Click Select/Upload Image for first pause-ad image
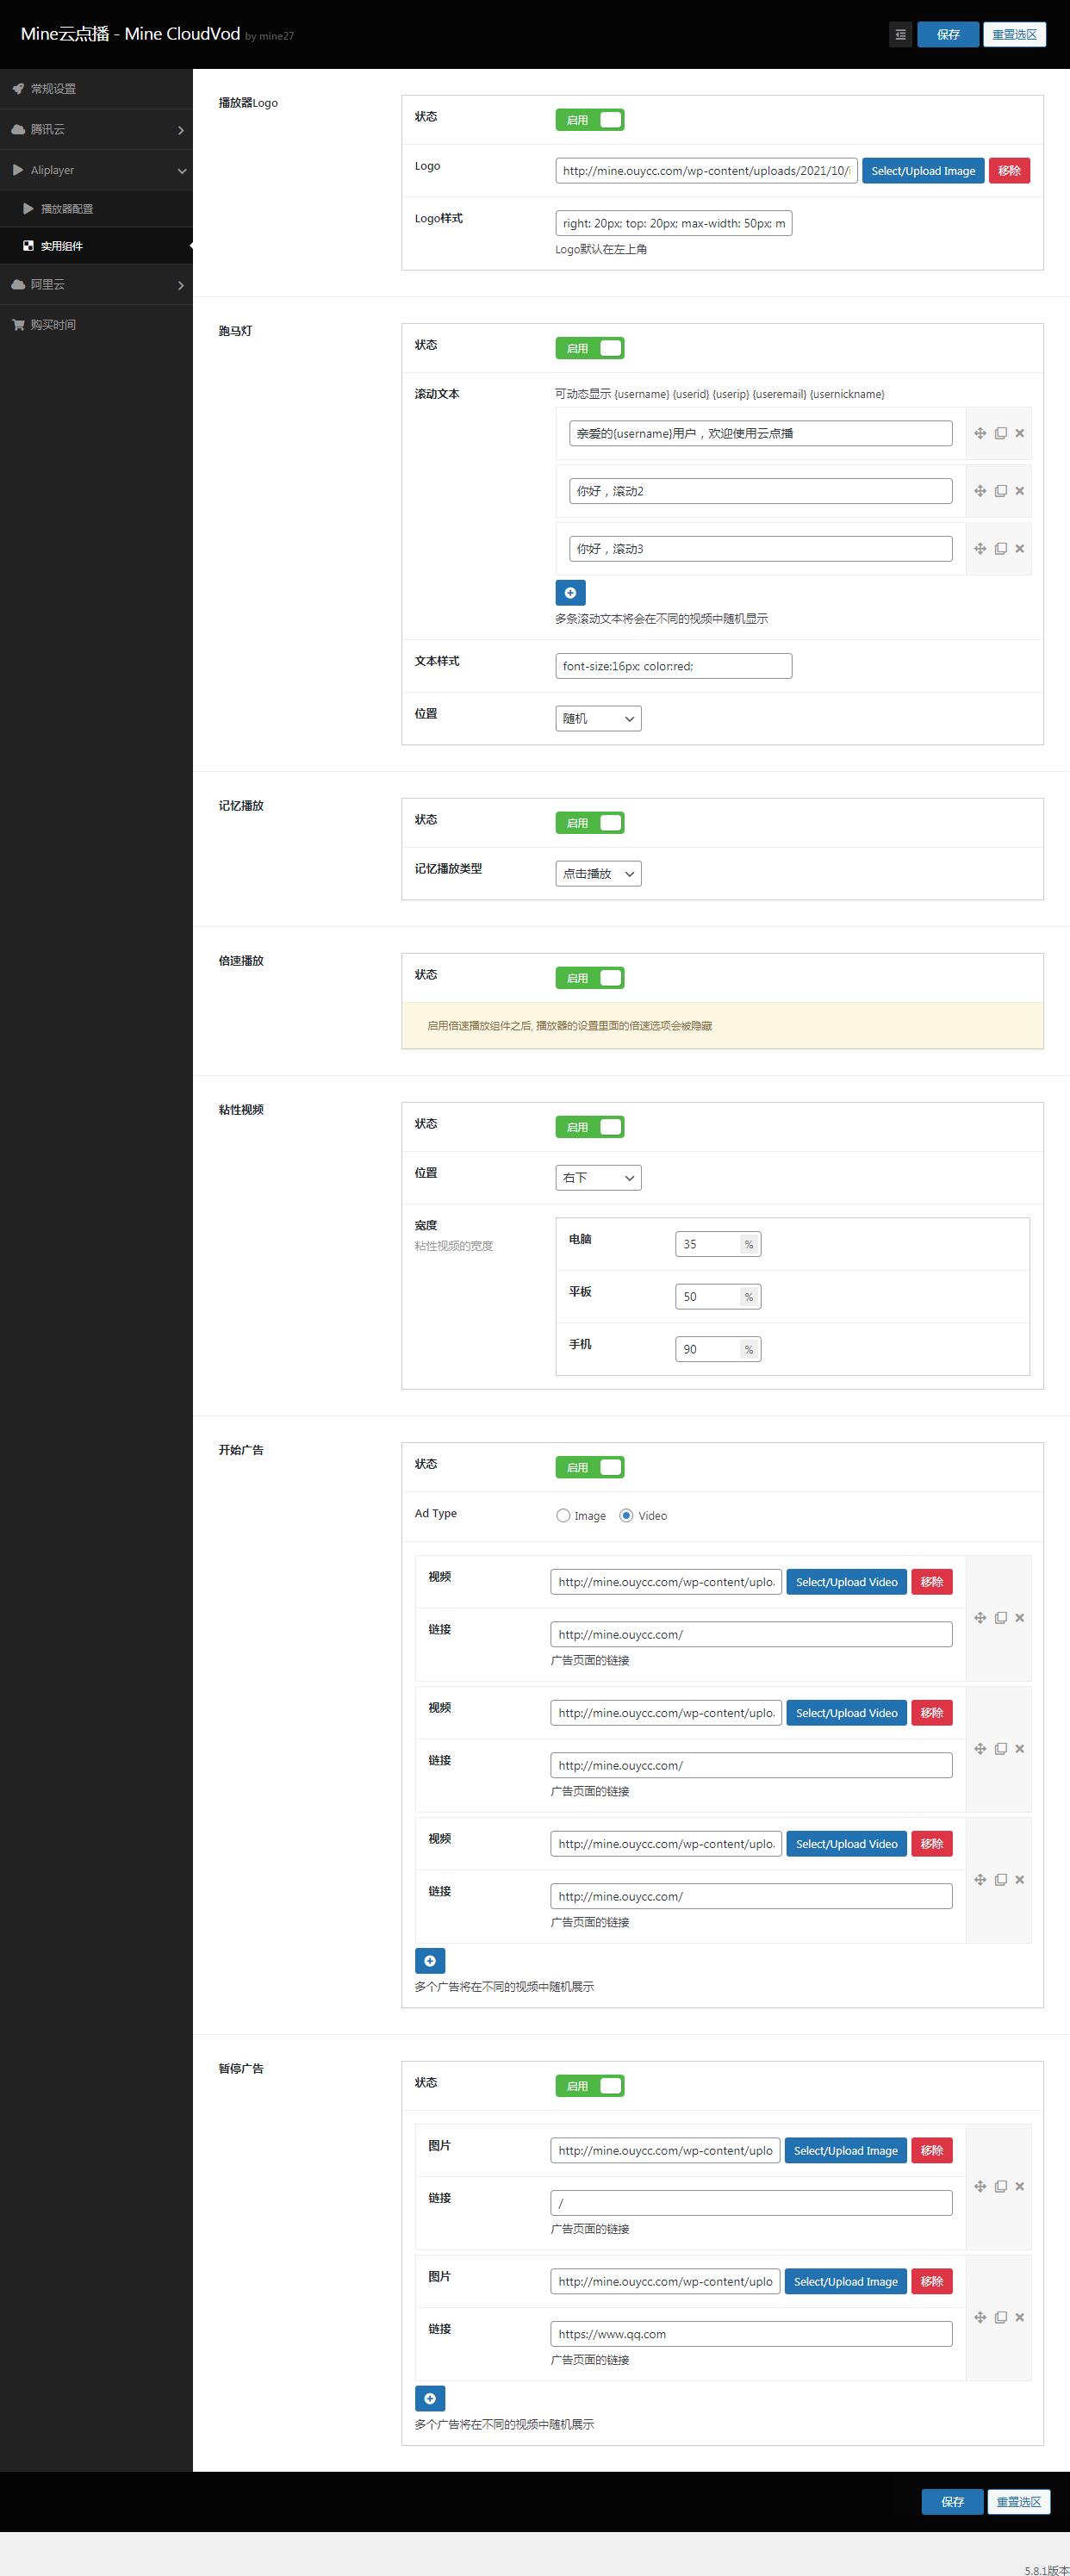The image size is (1070, 2576). (x=845, y=2151)
